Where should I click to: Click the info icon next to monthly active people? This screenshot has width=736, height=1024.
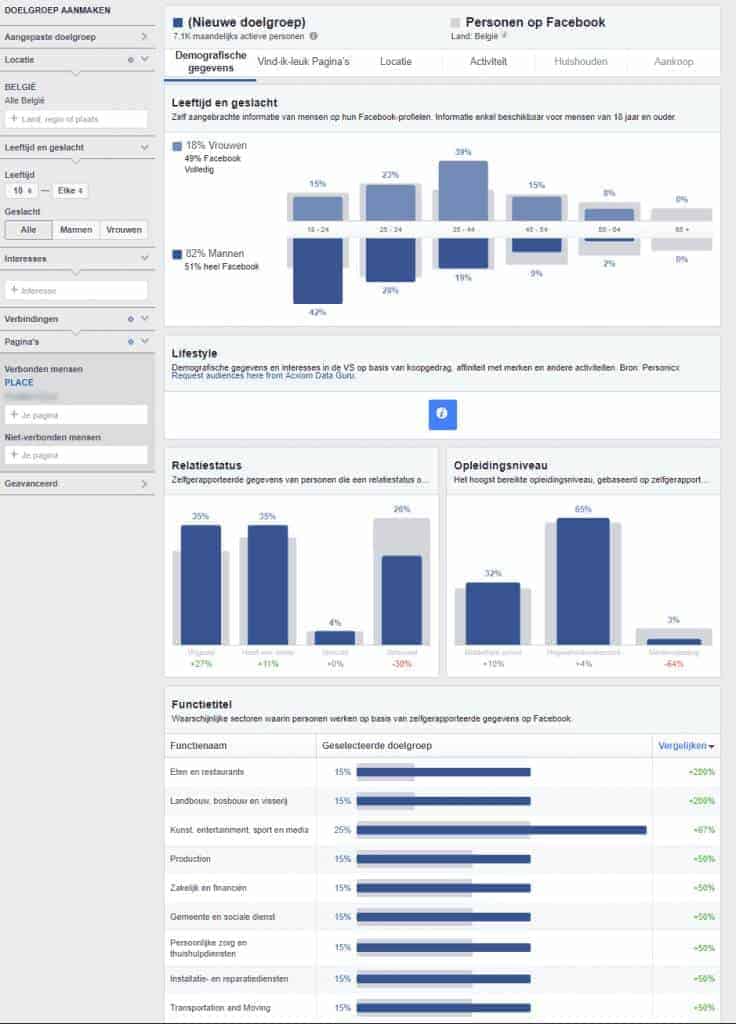[313, 37]
